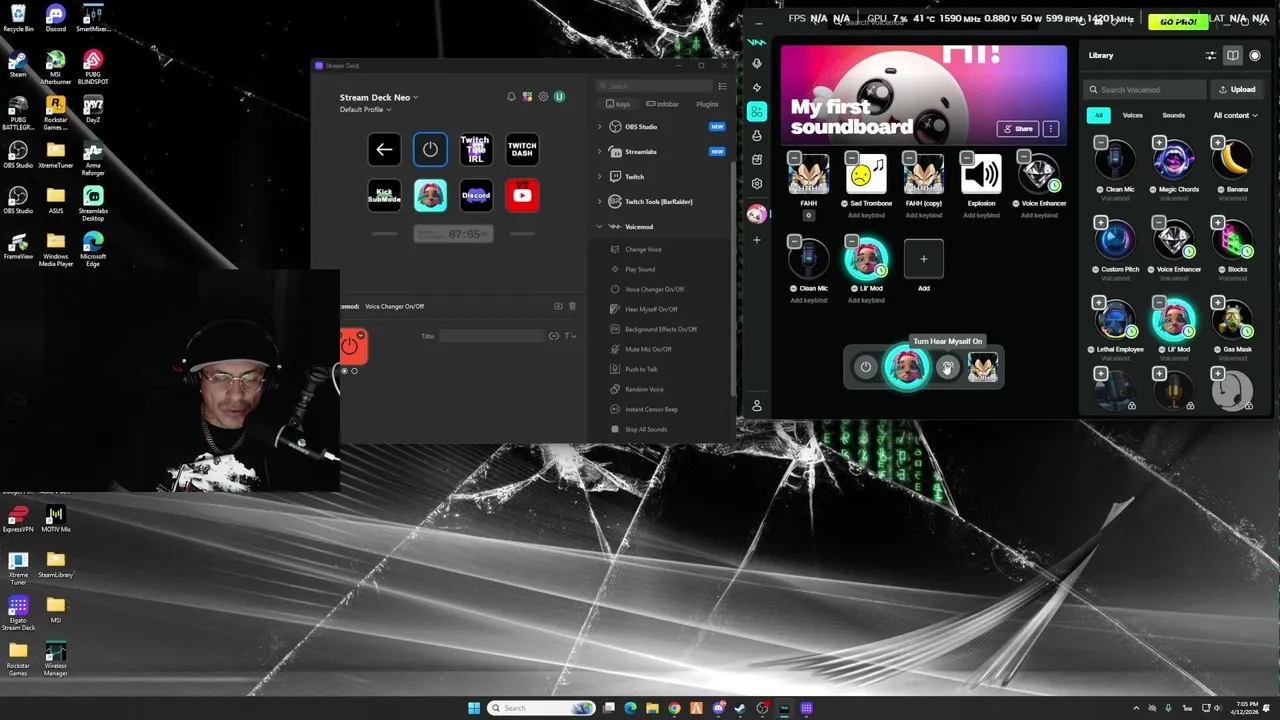The image size is (1280, 720).
Task: Add keybind for Explosion sound
Action: (981, 215)
